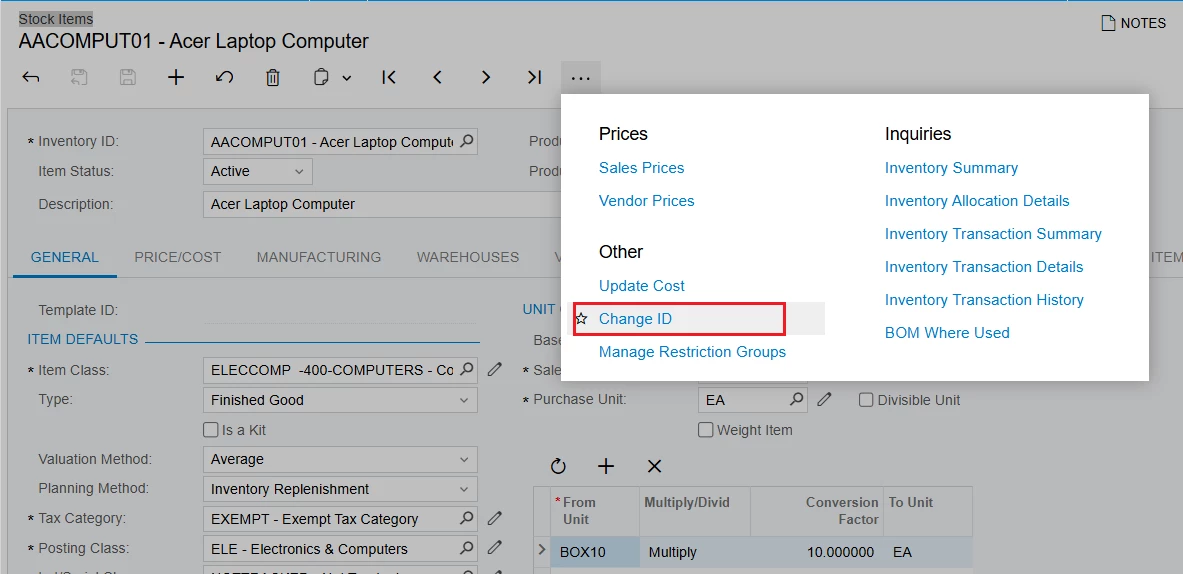Open Manage Restriction Groups
Image resolution: width=1183 pixels, height=574 pixels.
point(693,352)
